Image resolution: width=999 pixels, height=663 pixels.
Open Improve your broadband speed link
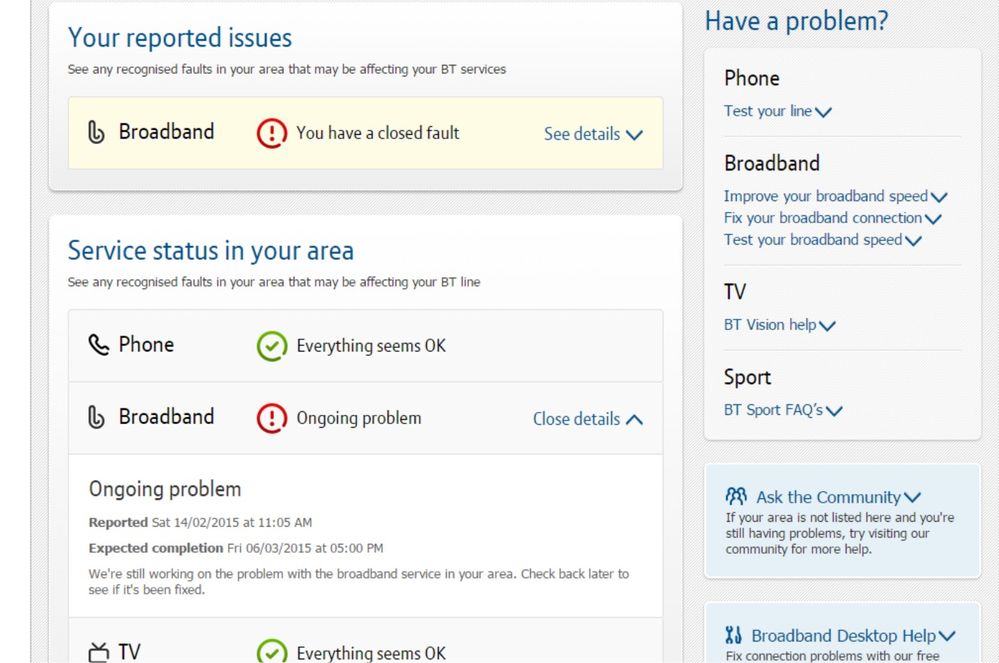click(x=835, y=196)
